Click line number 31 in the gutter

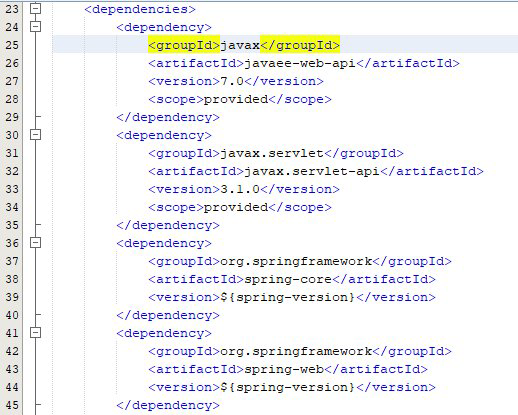pyautogui.click(x=12, y=153)
